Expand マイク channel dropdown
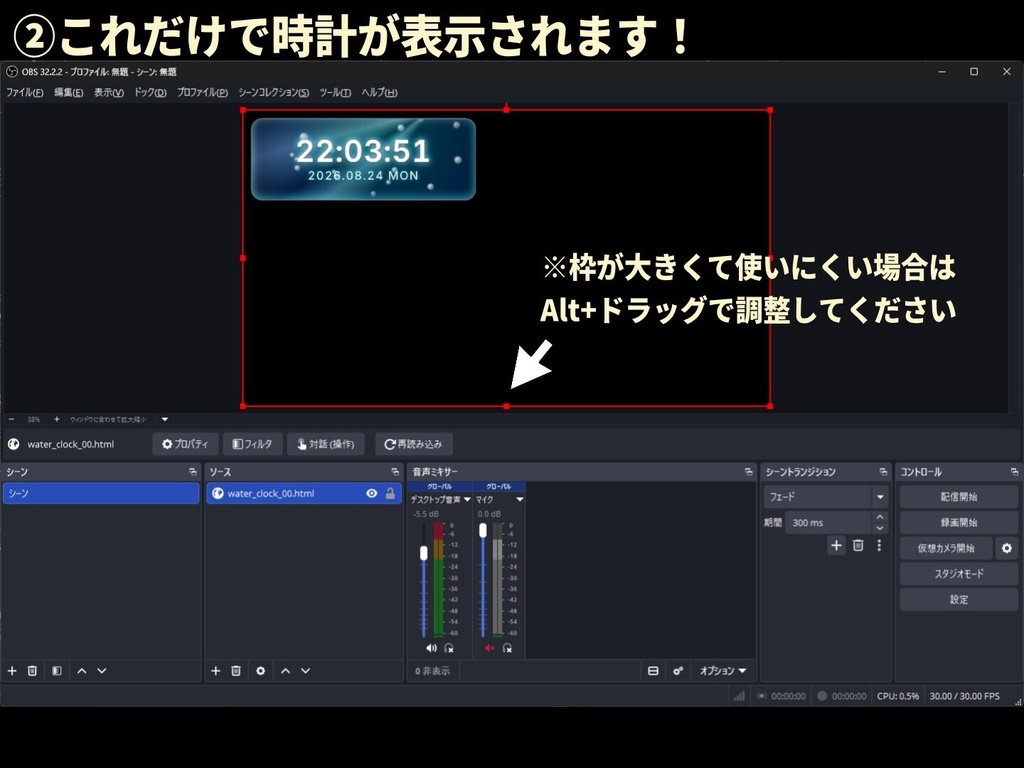The width and height of the screenshot is (1024, 768). (520, 500)
